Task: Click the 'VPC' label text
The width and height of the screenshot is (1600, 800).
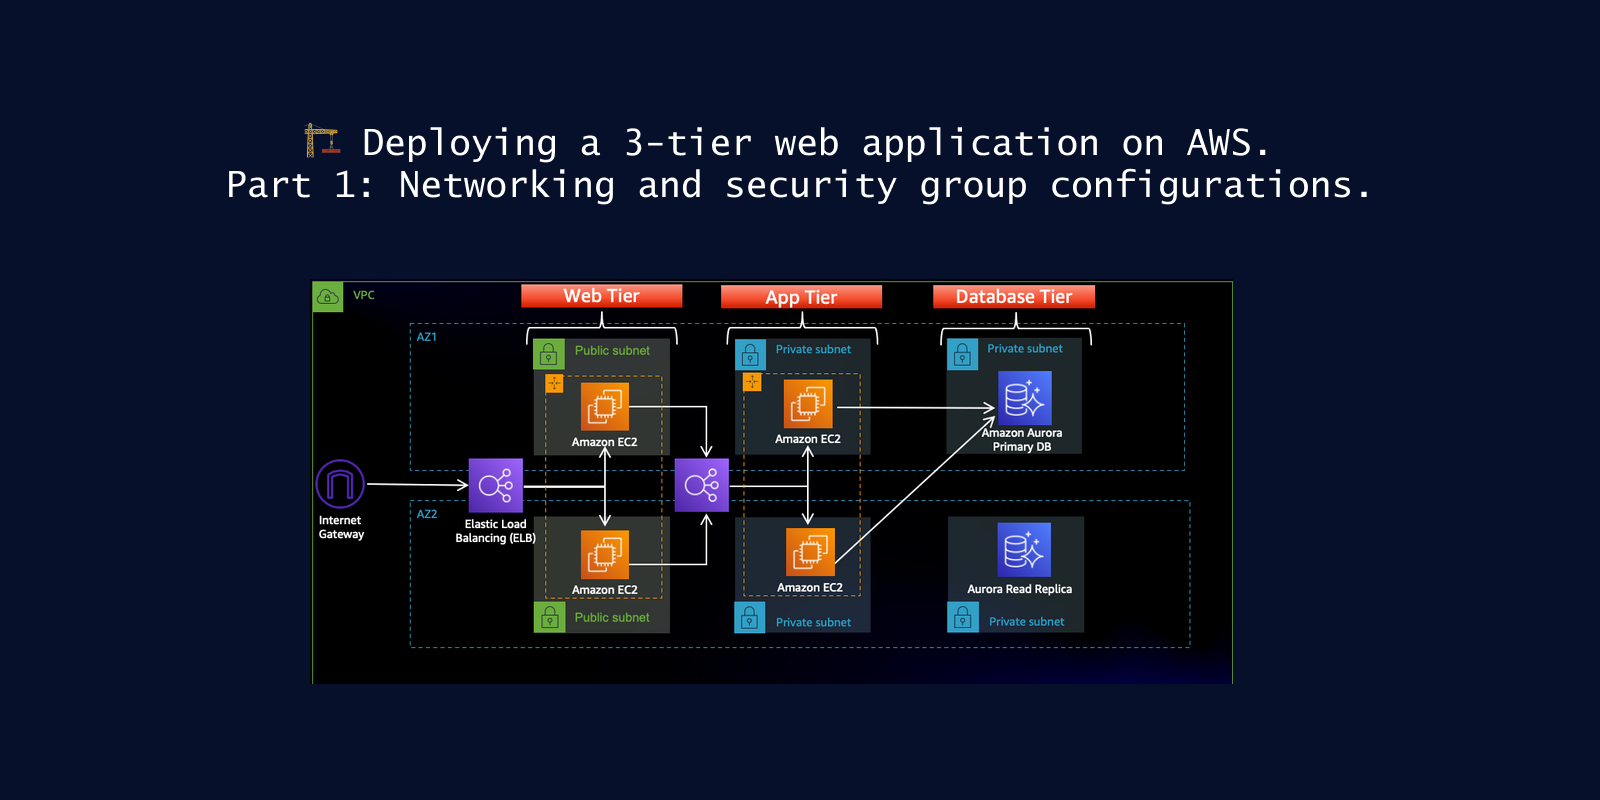Action: click(364, 295)
